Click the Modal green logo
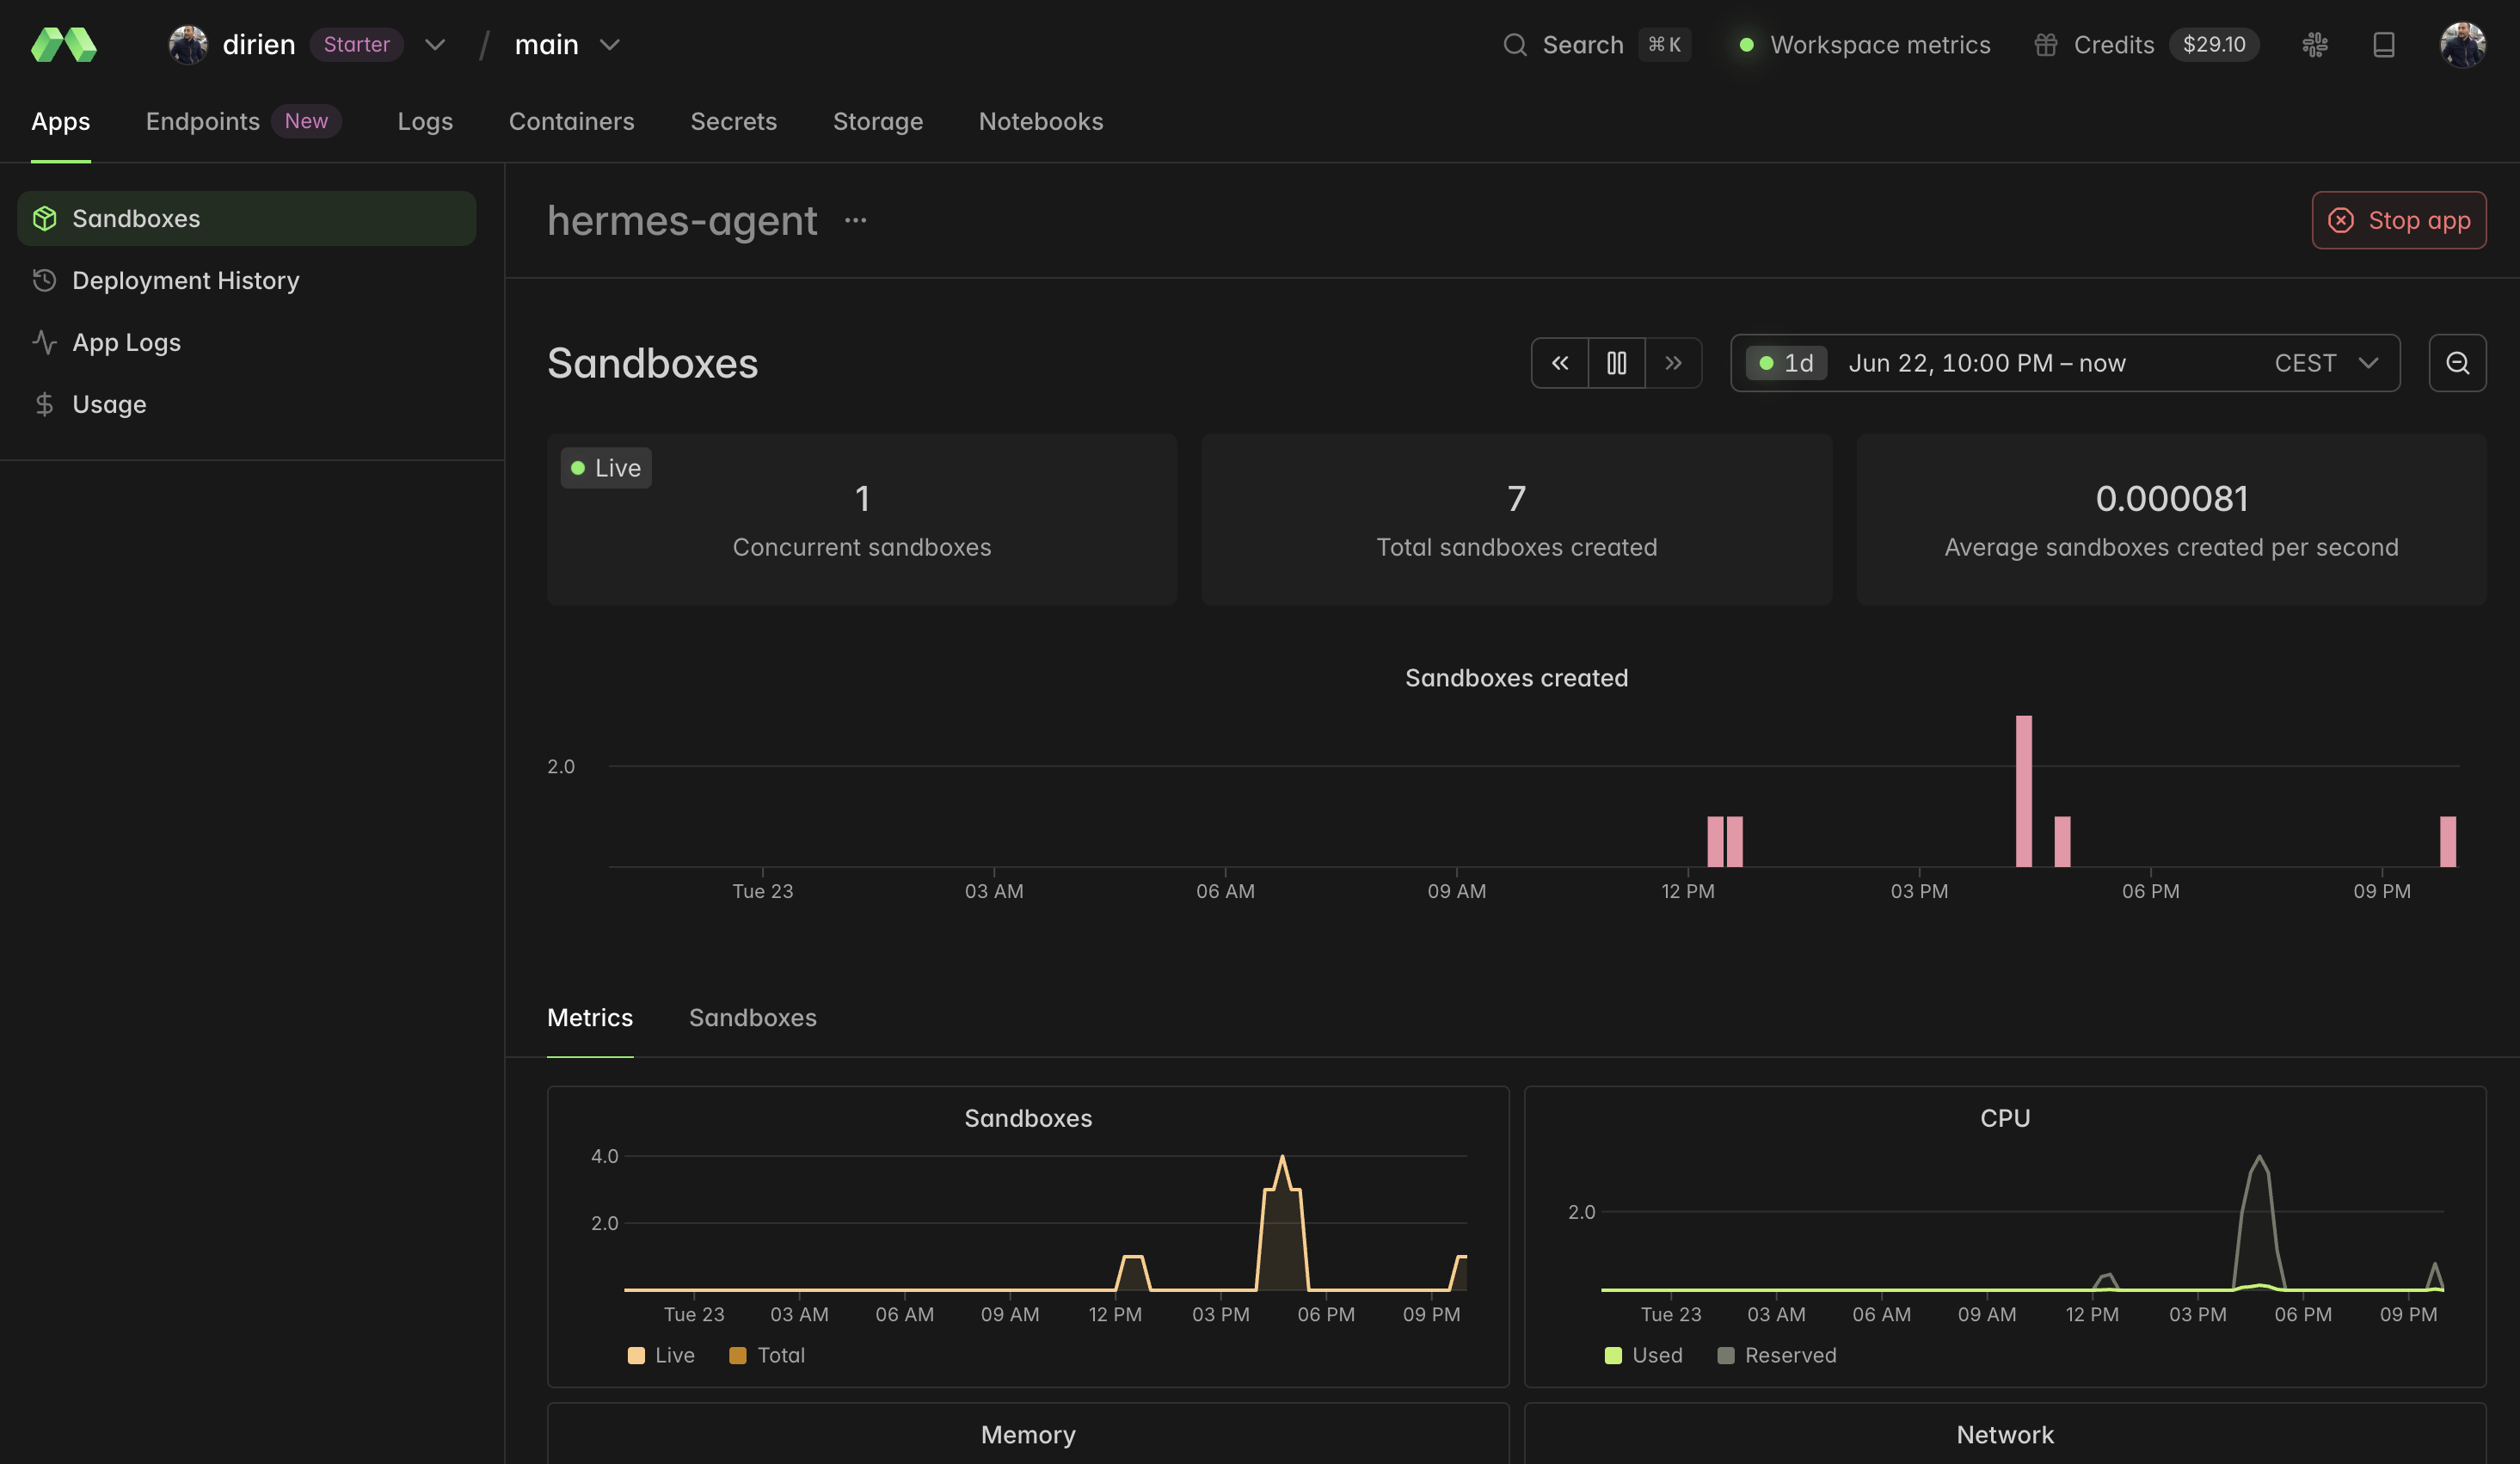Screen dimensions: 2520x1464 (x=64, y=45)
